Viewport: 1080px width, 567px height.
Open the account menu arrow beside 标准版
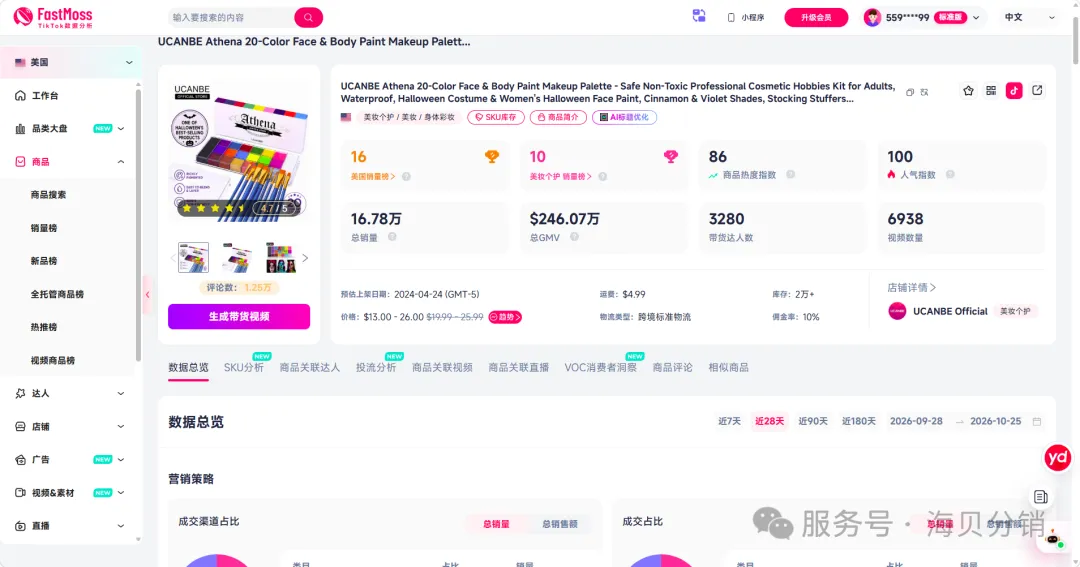point(976,18)
